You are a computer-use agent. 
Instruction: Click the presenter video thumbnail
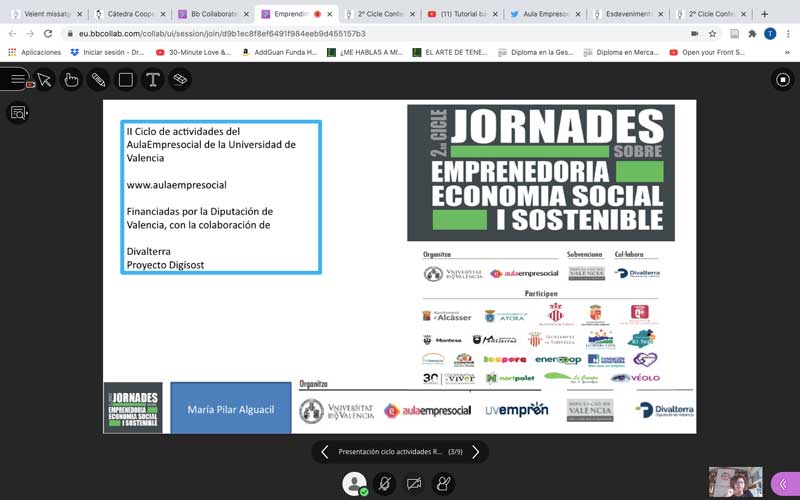(x=735, y=482)
